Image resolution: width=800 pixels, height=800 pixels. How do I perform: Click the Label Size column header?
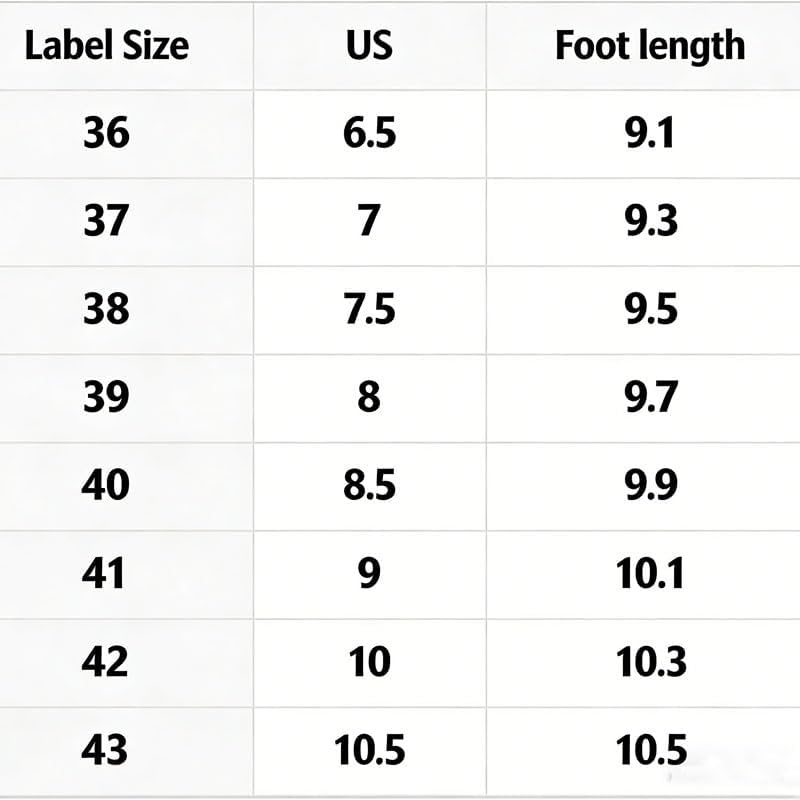click(x=107, y=46)
